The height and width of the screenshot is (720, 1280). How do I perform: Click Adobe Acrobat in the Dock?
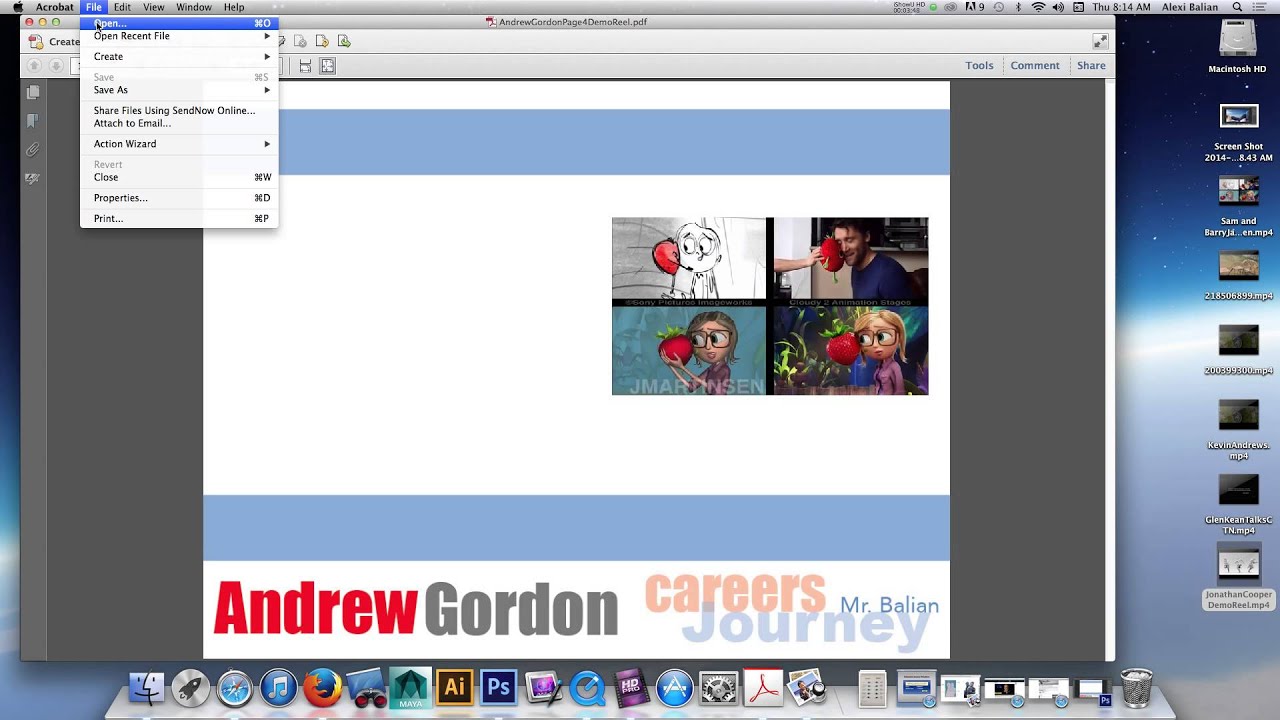pos(762,688)
